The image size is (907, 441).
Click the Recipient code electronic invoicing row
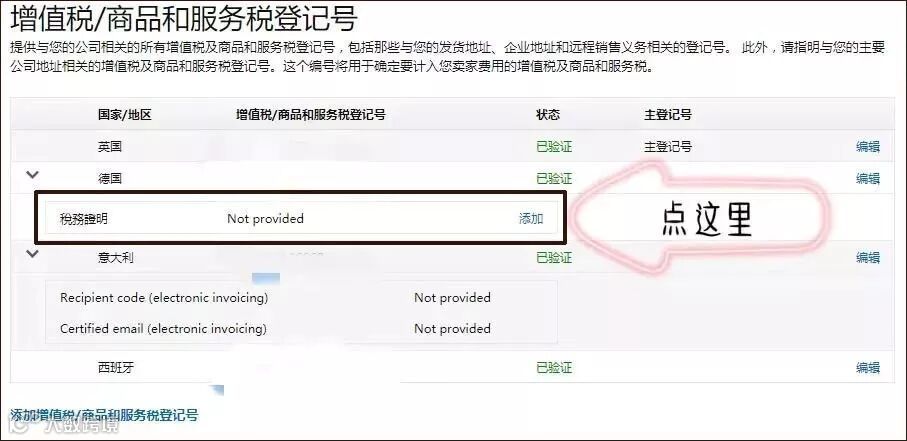301,297
